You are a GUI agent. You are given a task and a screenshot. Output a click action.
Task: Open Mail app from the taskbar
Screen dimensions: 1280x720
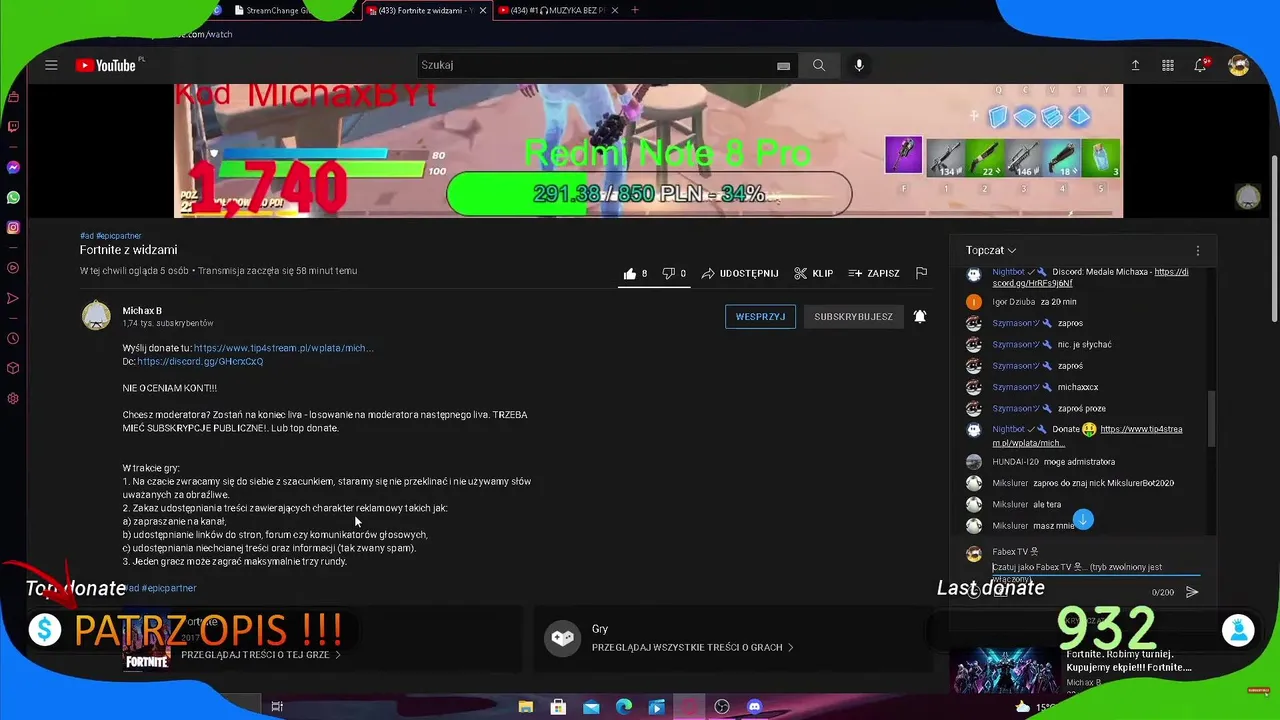591,706
